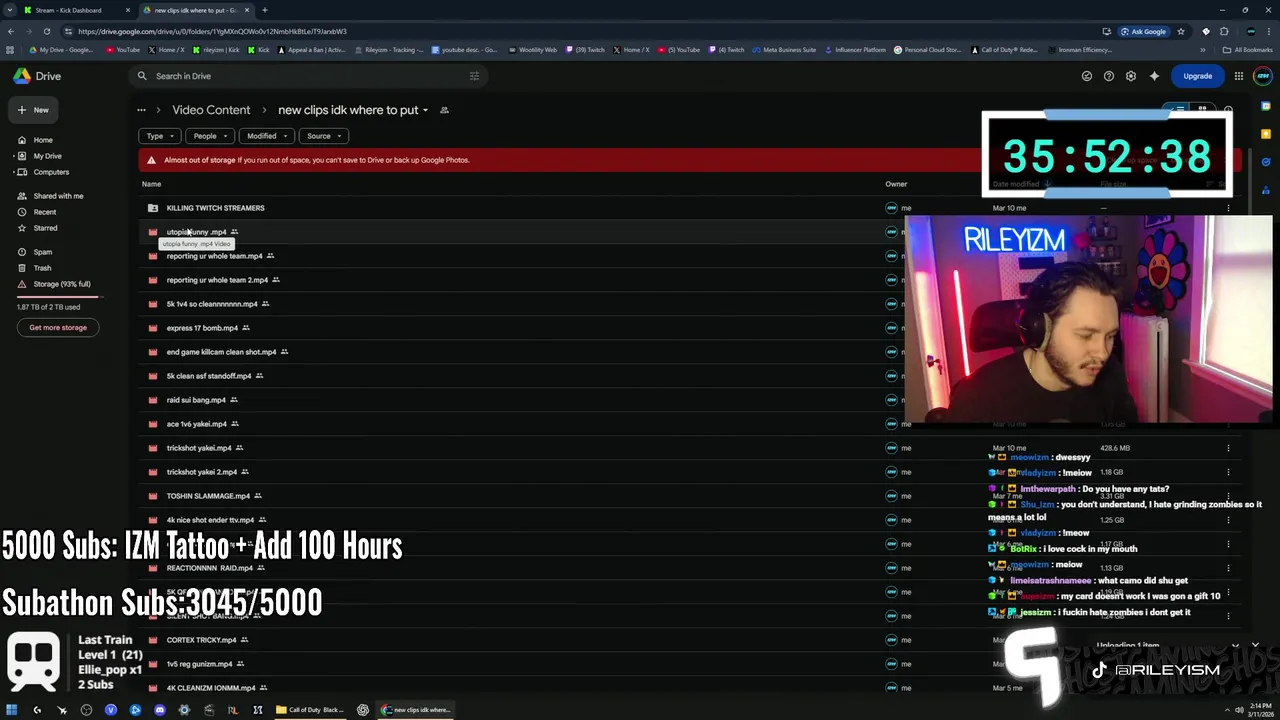Open the Meta Business Suite bookmark
The image size is (1280, 720).
click(x=784, y=49)
